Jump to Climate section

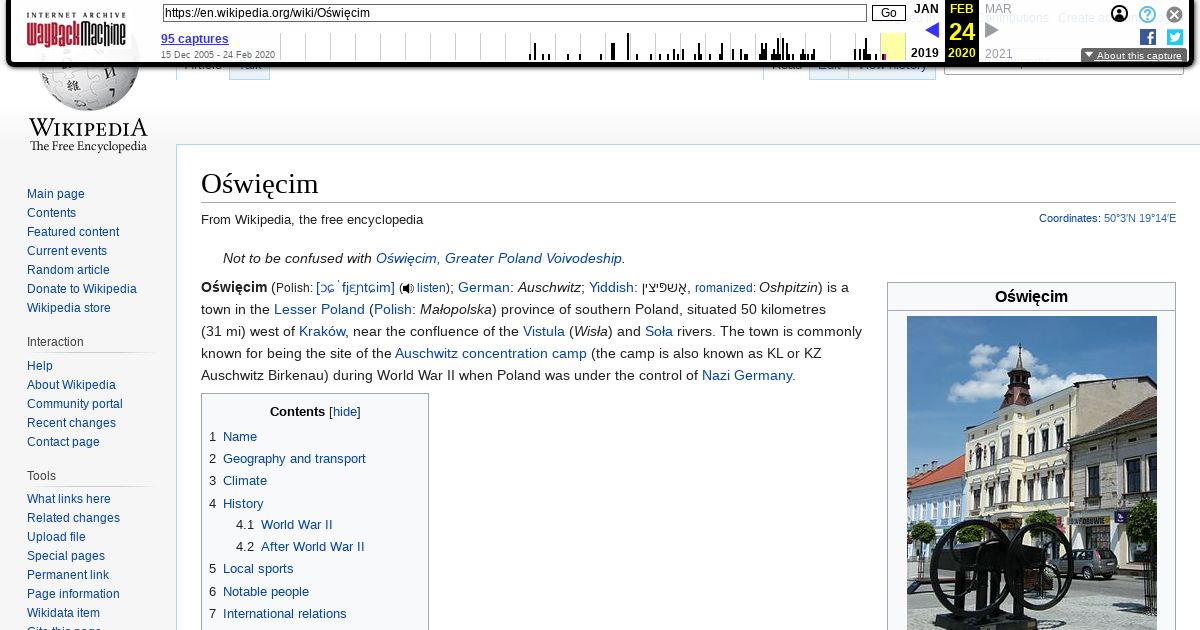[x=245, y=481]
